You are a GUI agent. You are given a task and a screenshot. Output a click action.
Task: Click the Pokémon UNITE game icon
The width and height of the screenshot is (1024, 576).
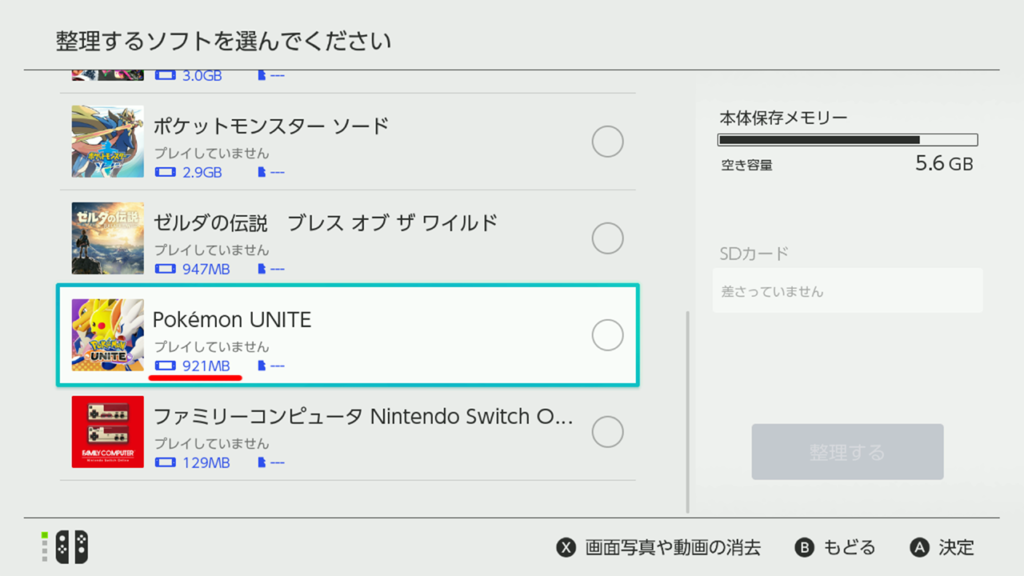click(x=107, y=334)
